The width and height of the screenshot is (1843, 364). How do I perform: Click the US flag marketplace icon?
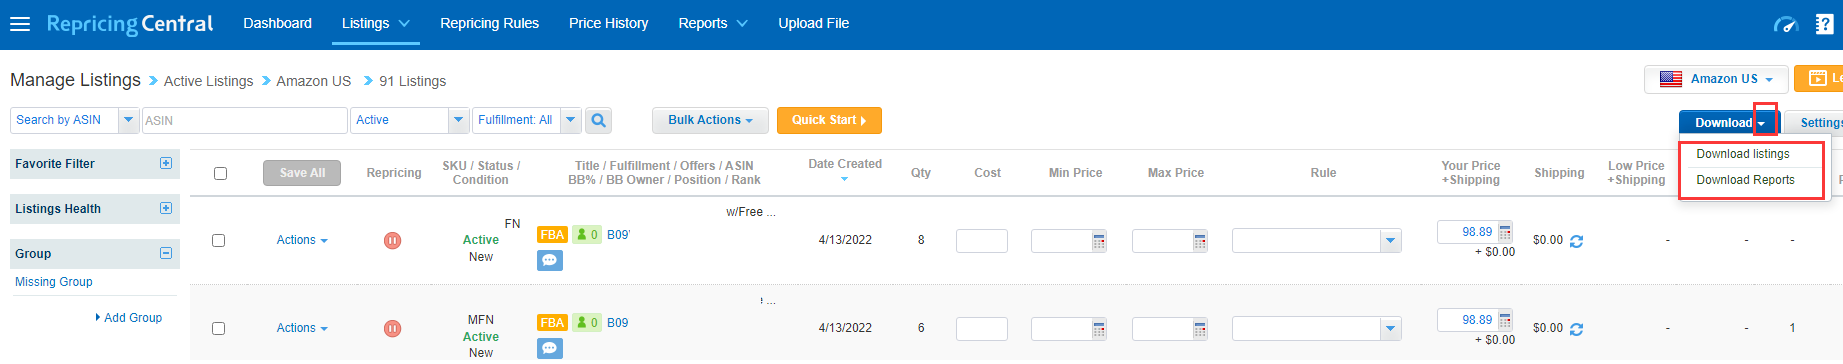pyautogui.click(x=1671, y=79)
